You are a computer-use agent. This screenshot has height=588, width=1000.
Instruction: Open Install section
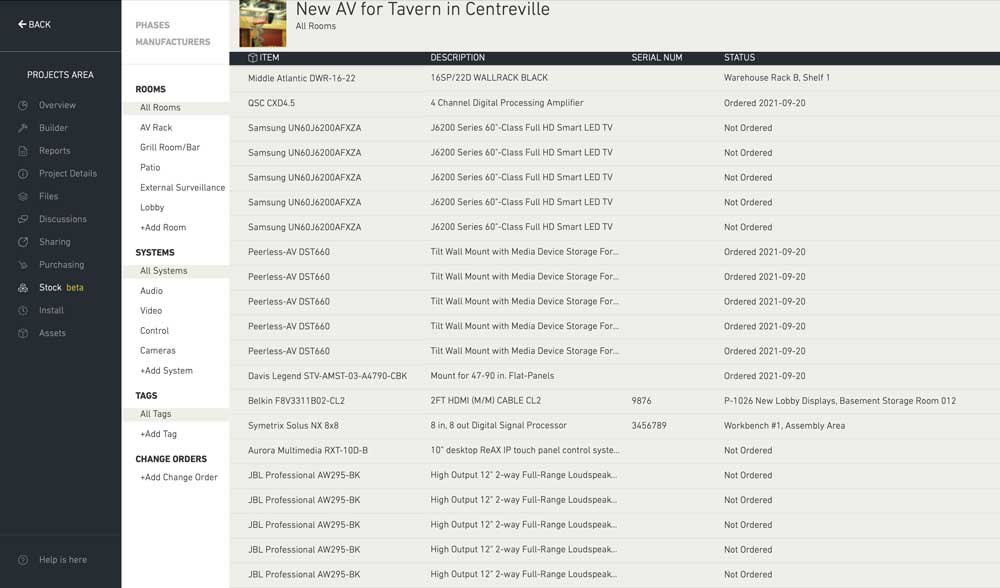tap(52, 311)
